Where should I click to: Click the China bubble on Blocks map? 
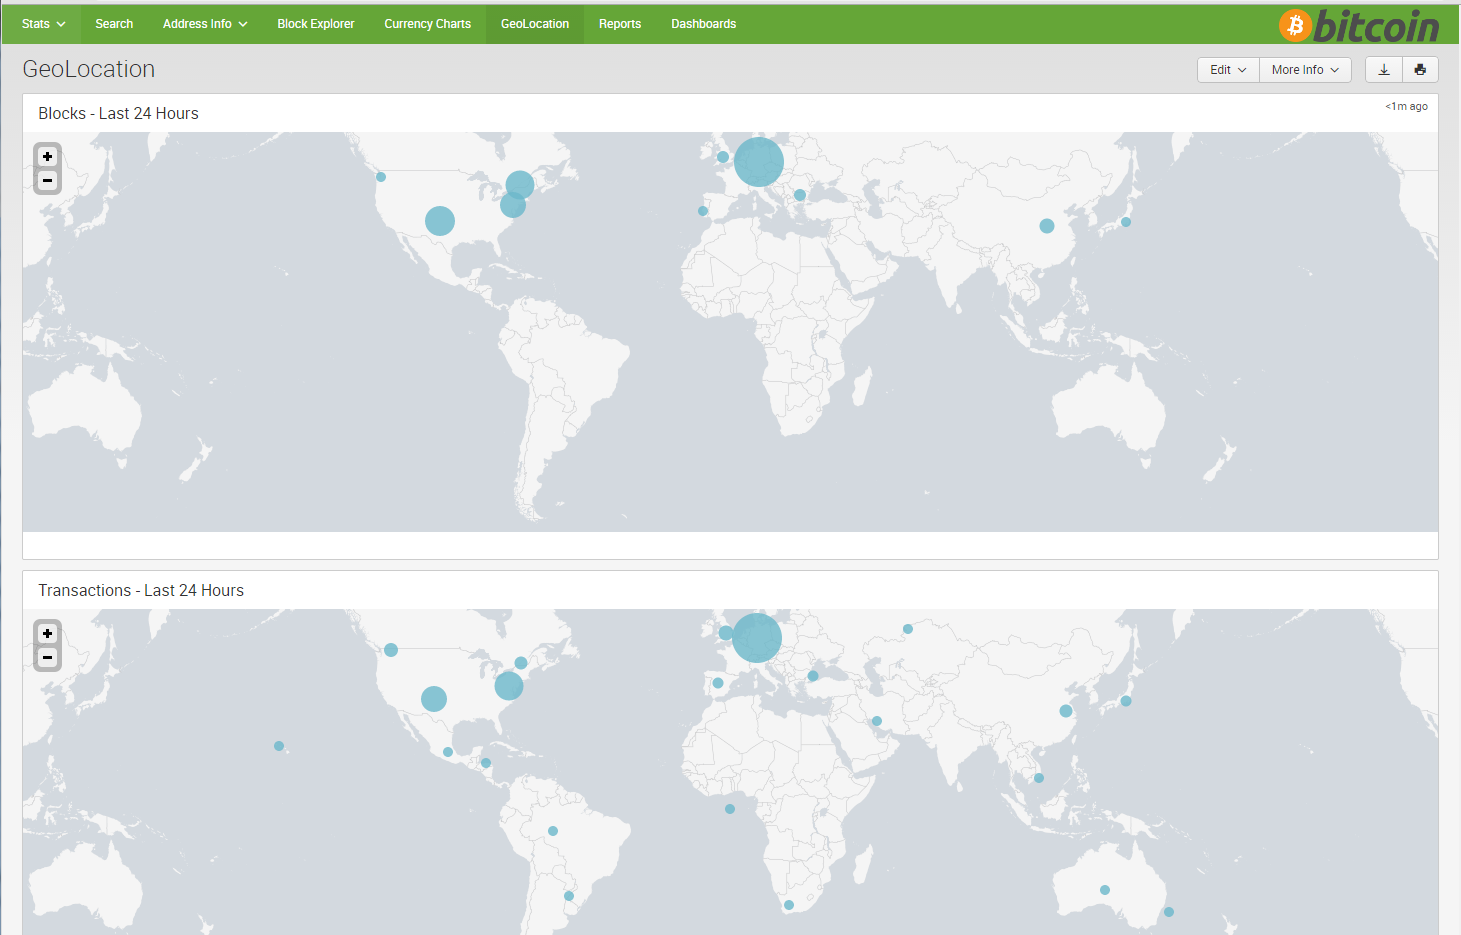point(1047,226)
